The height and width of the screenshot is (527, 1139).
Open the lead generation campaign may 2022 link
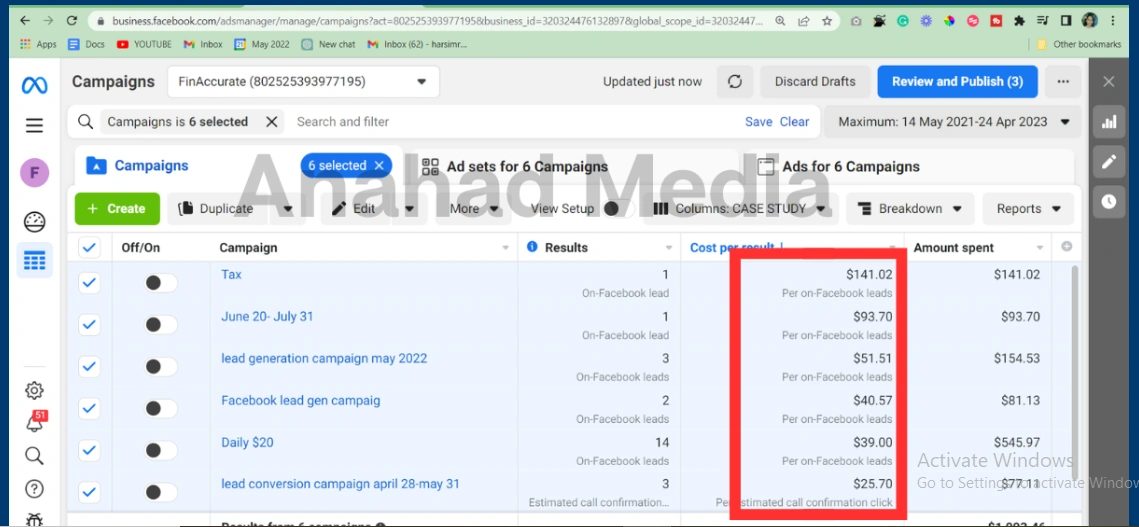coord(324,358)
